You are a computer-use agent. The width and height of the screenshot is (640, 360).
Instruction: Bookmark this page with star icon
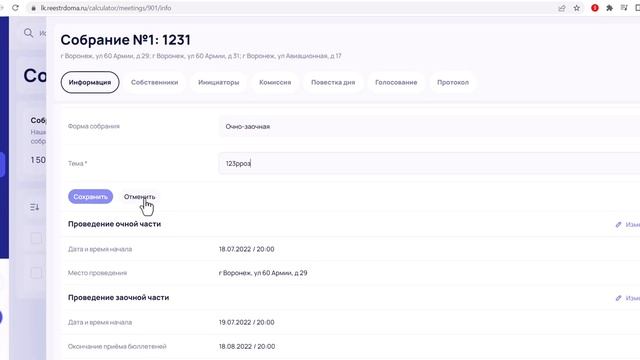(577, 8)
